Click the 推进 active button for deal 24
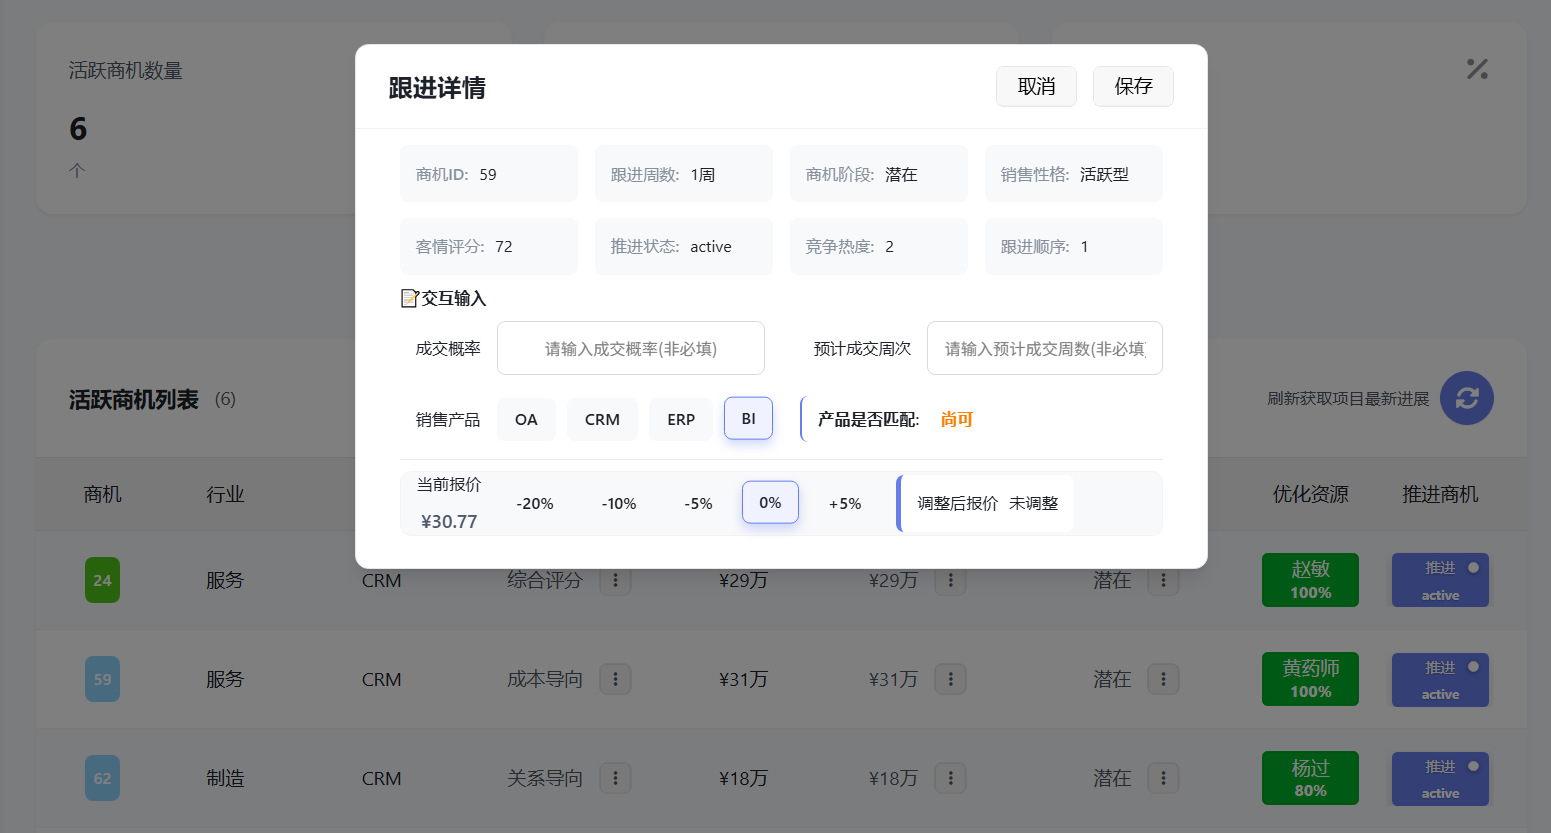This screenshot has width=1551, height=833. pyautogui.click(x=1440, y=580)
